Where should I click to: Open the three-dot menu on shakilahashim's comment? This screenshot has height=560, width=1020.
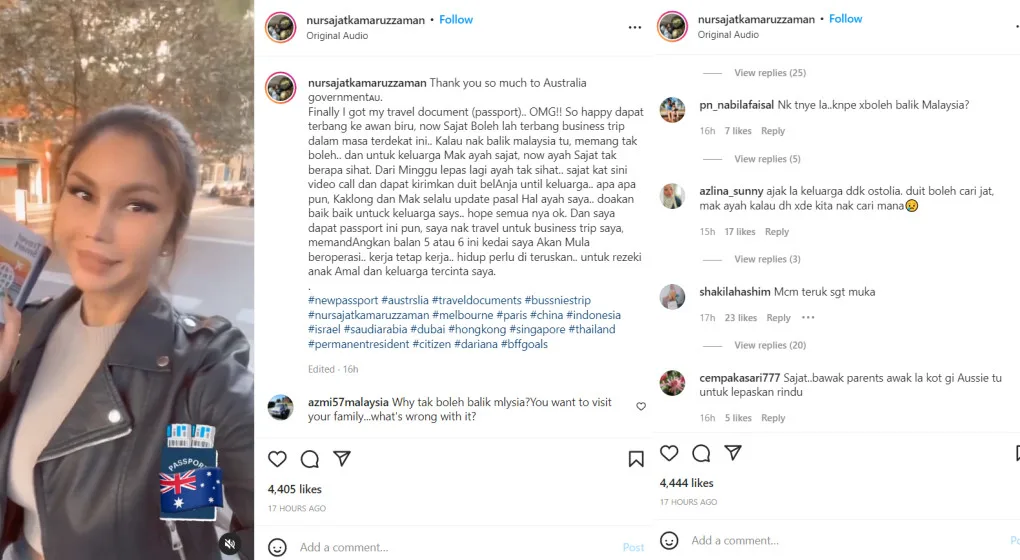808,317
